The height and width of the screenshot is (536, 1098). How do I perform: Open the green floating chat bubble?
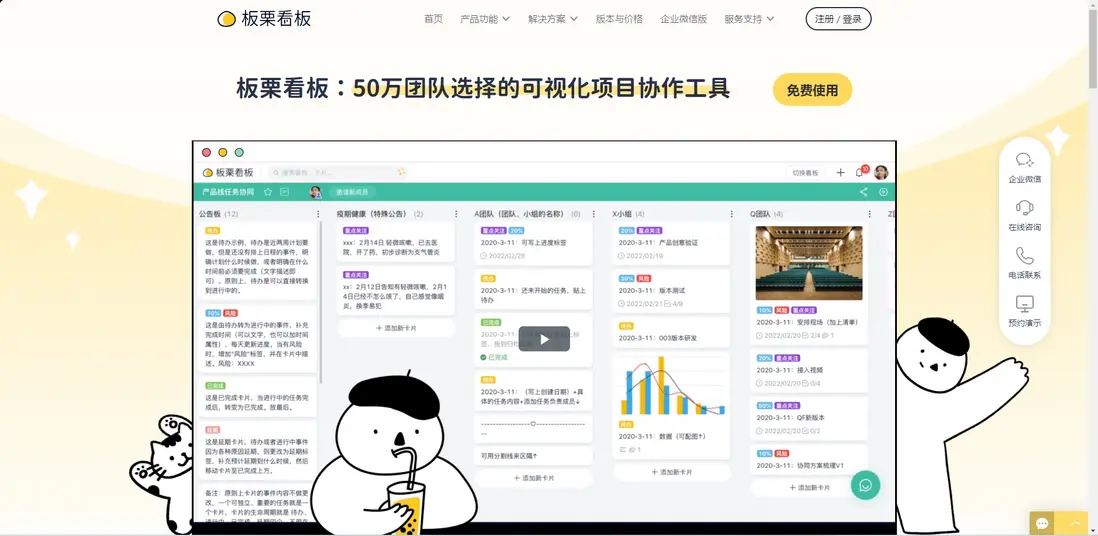[866, 485]
